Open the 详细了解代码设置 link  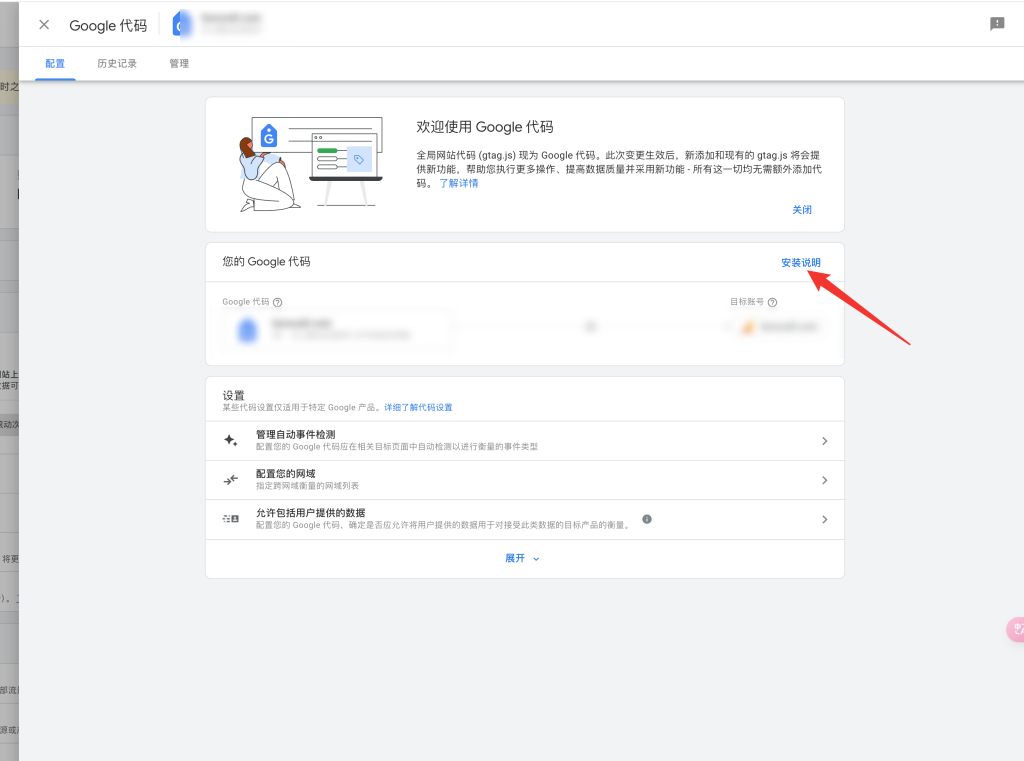tap(418, 408)
